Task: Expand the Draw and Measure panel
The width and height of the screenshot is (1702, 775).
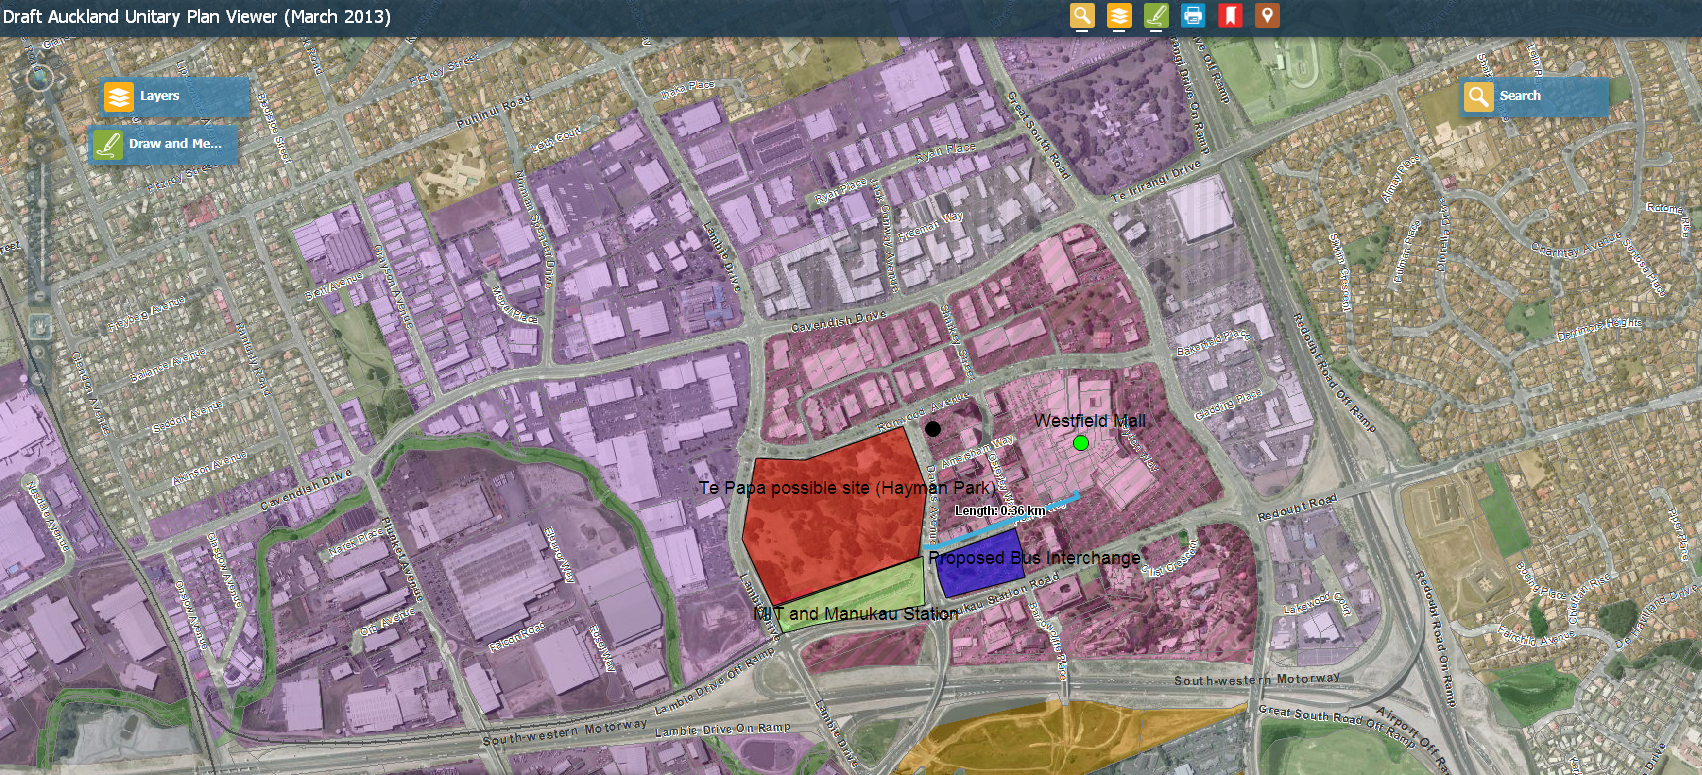Action: pyautogui.click(x=164, y=145)
